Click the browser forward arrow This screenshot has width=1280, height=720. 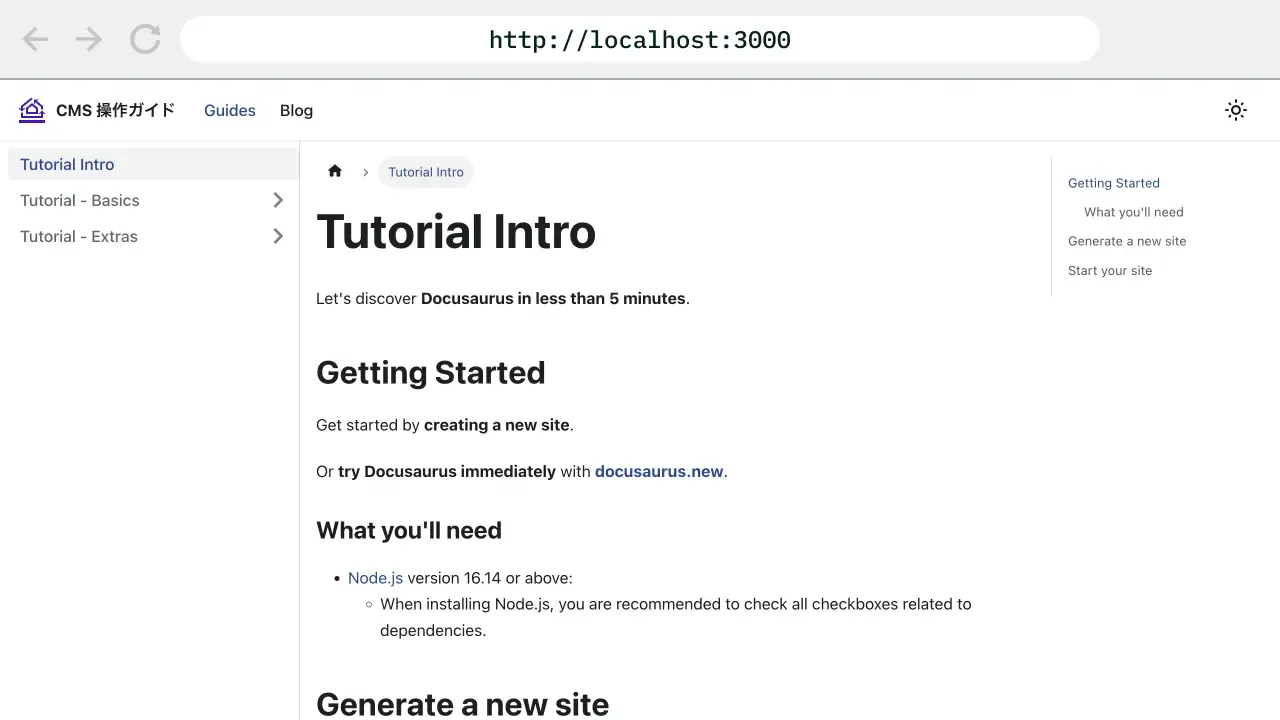[x=89, y=40]
